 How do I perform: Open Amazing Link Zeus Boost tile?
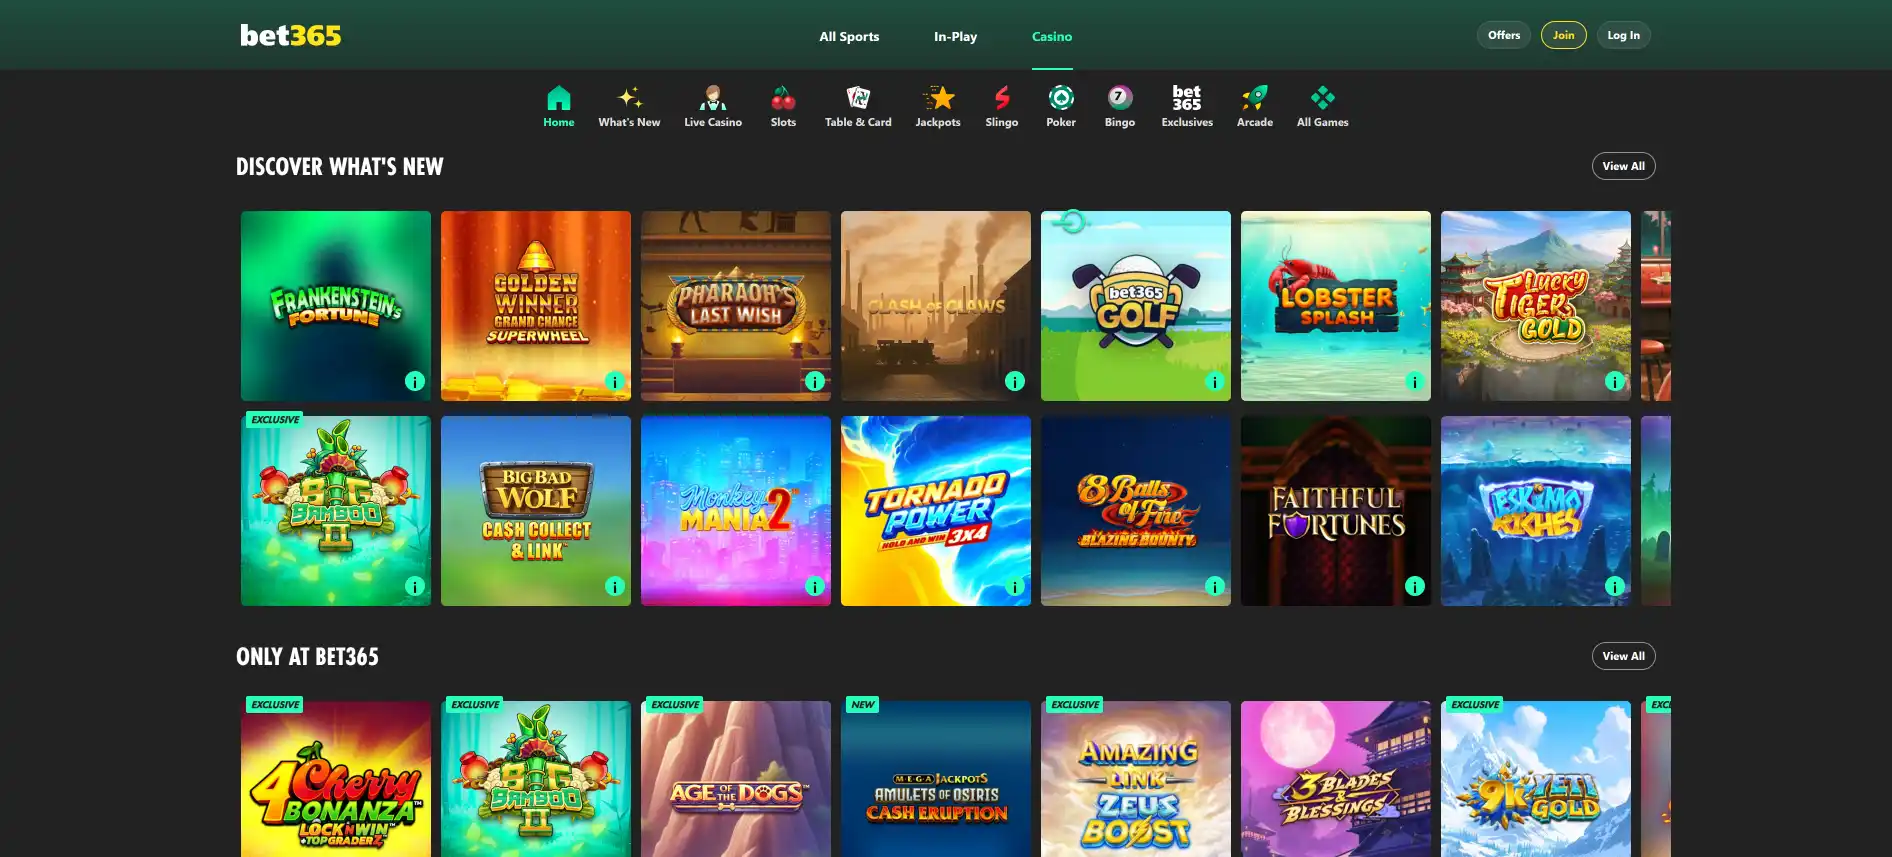click(1136, 779)
